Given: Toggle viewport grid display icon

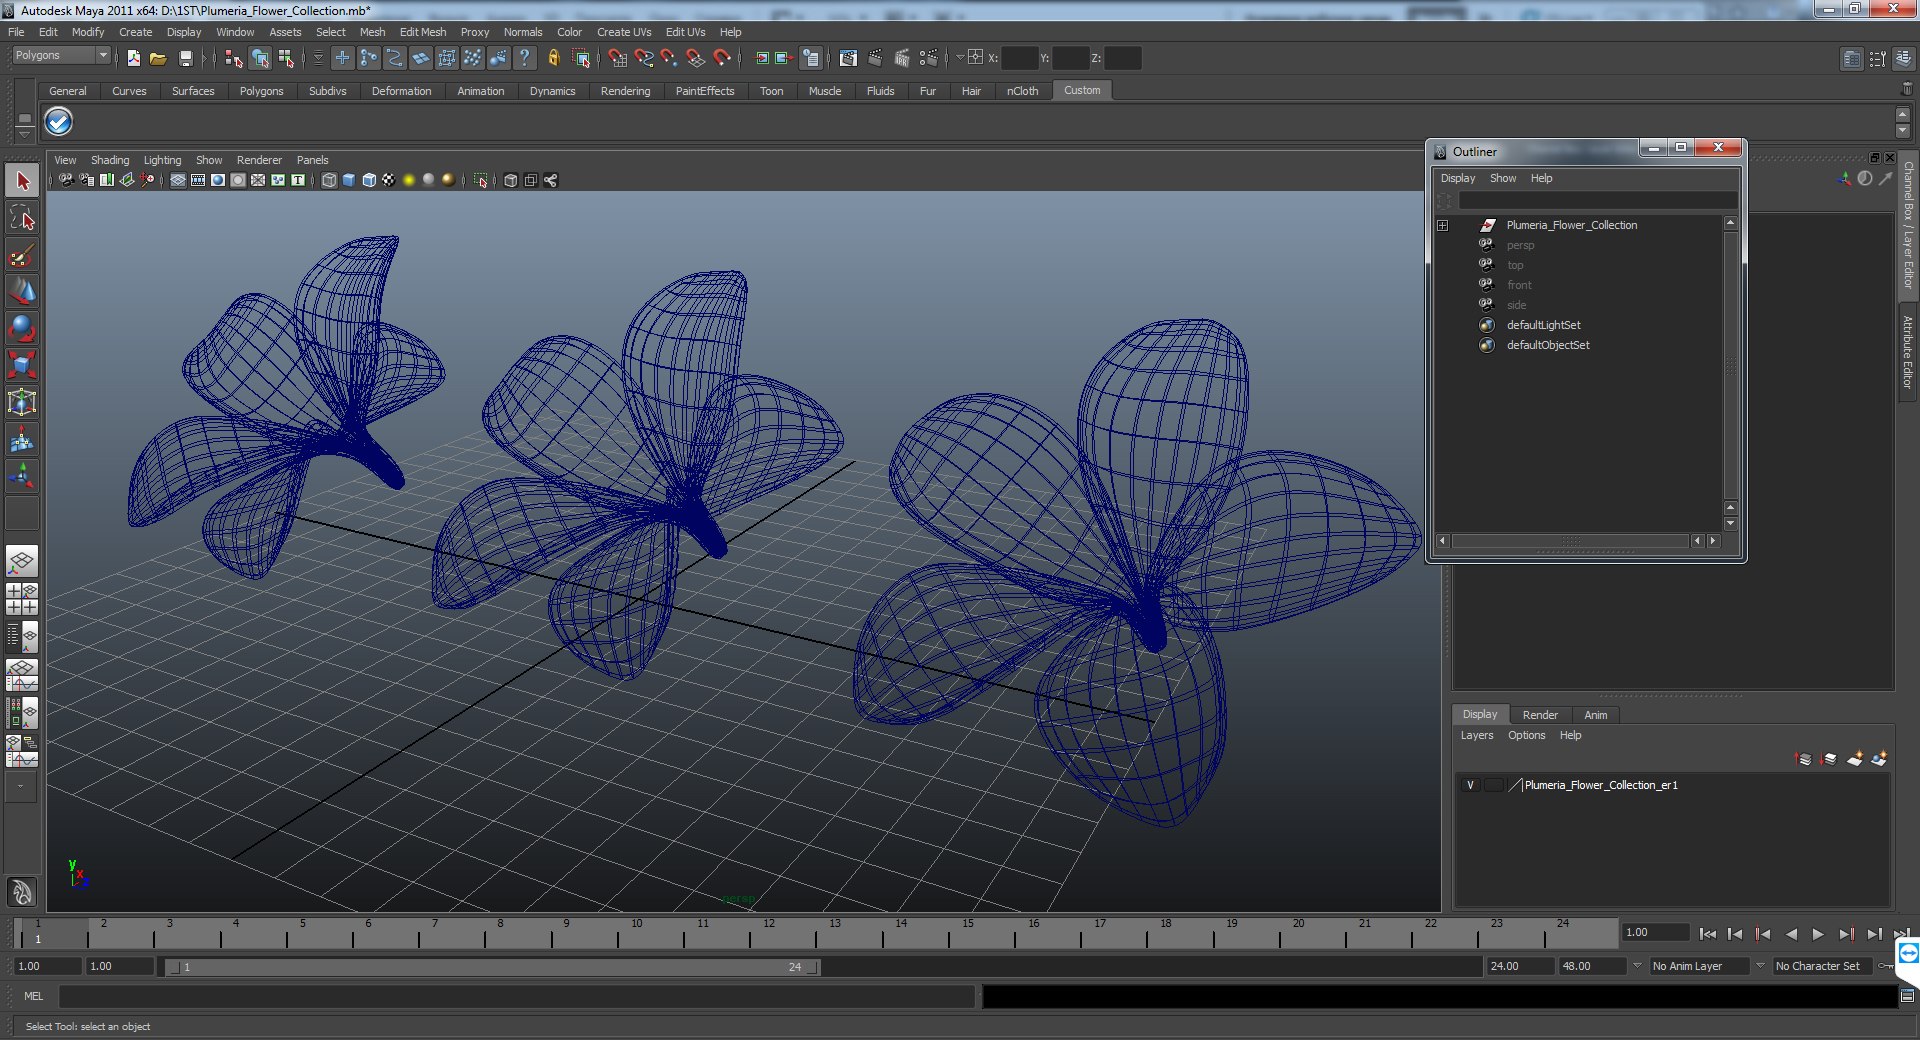Looking at the screenshot, I should pyautogui.click(x=178, y=180).
